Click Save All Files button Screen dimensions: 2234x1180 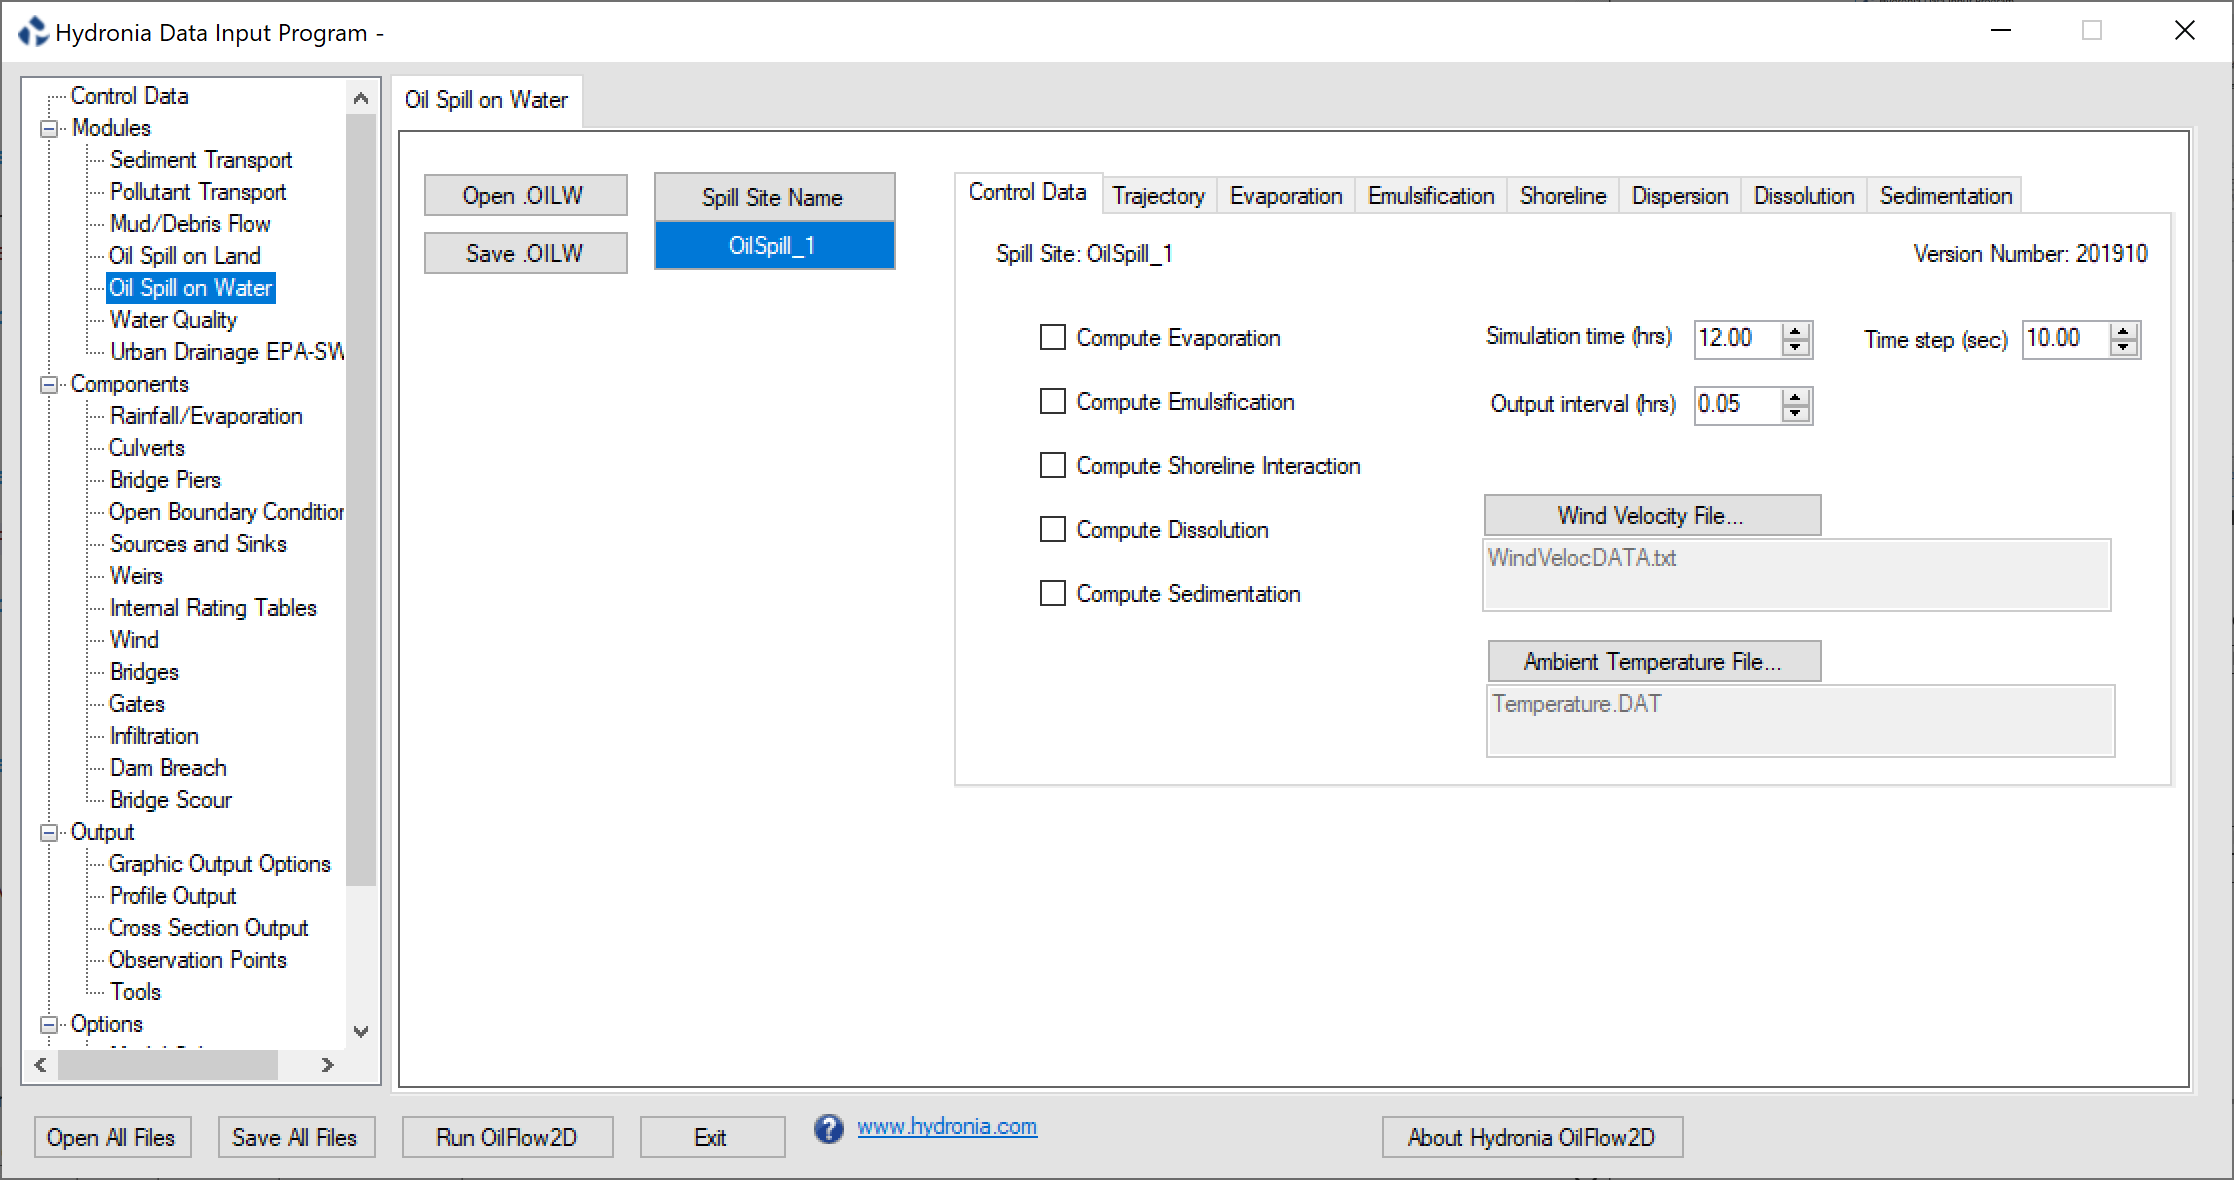point(296,1137)
